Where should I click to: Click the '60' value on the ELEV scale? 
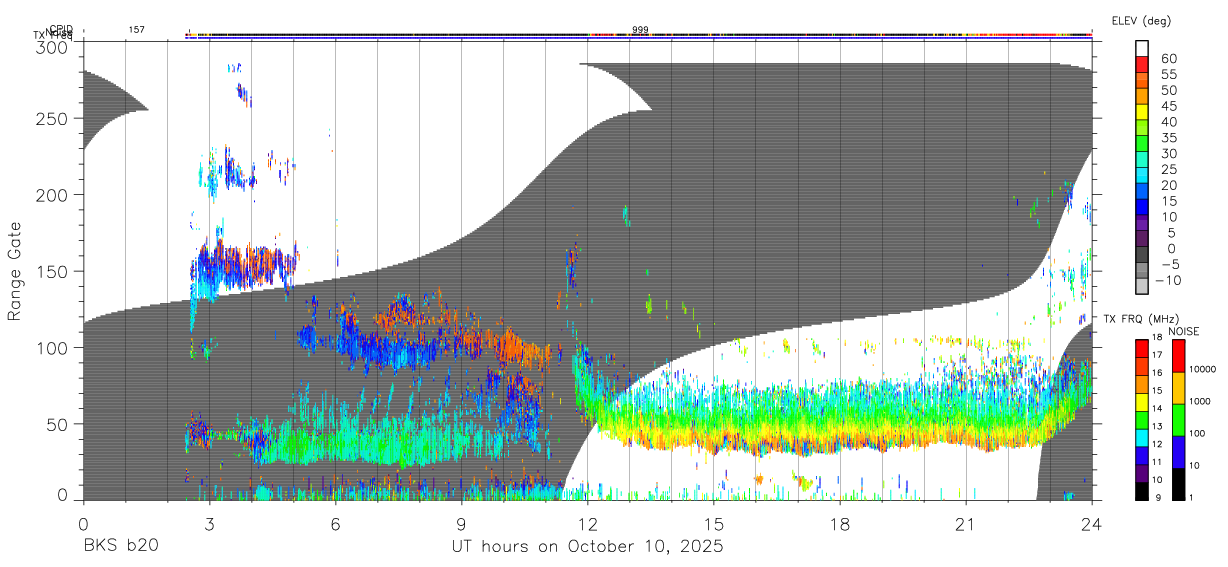tap(1168, 58)
